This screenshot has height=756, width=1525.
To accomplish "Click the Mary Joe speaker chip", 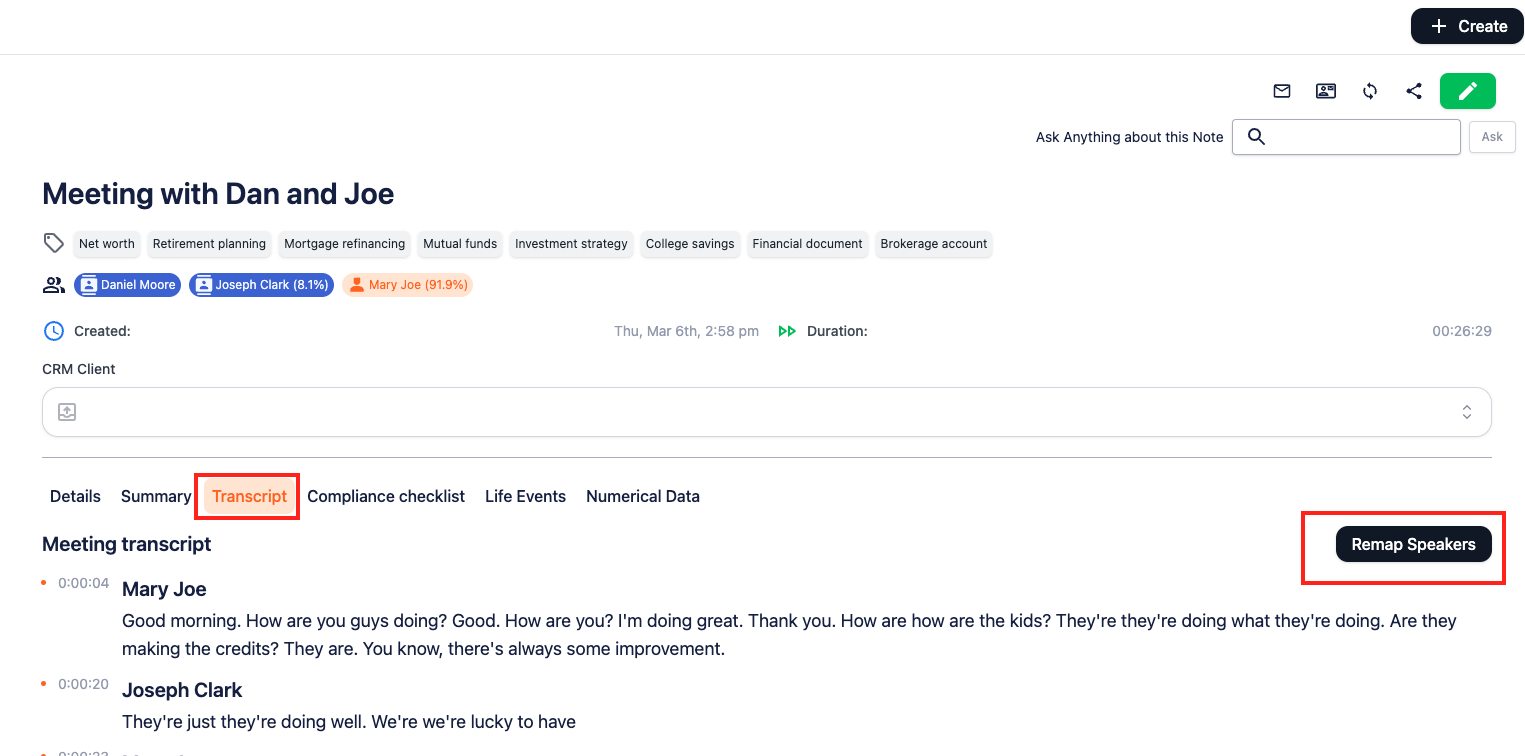I will 407,285.
